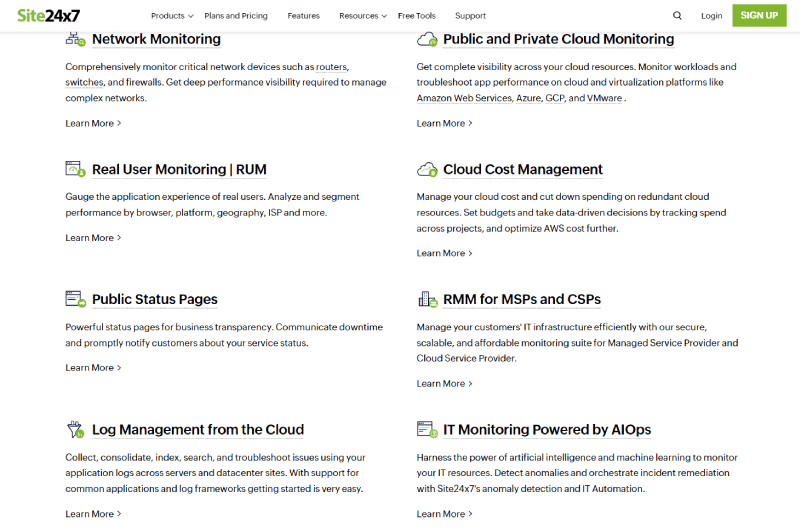Expand the Products dropdown menu
Image resolution: width=800 pixels, height=530 pixels.
172,16
